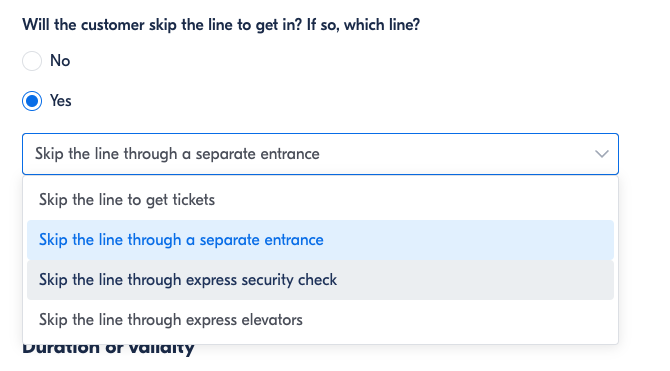Choose "Skip the line through express security check"

click(320, 280)
